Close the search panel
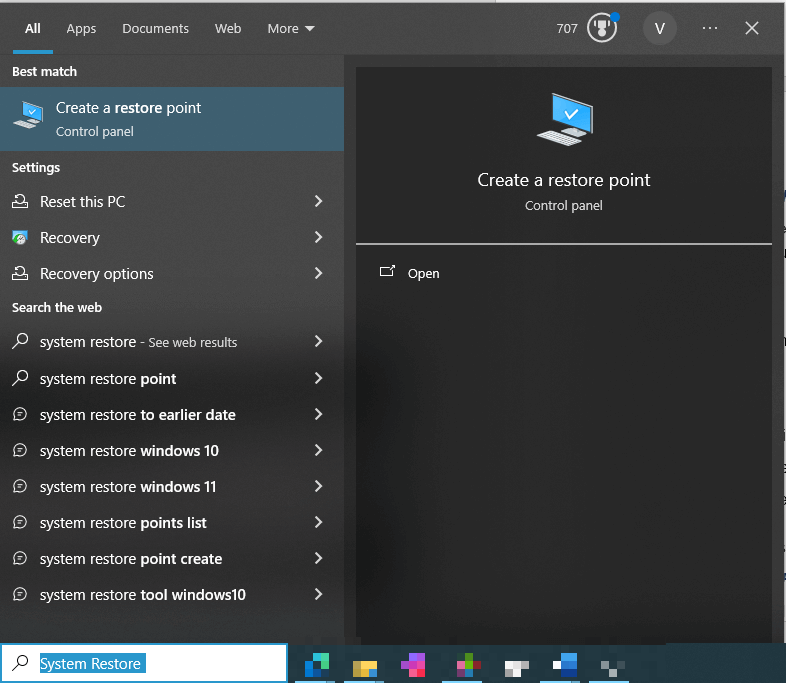 [x=751, y=28]
